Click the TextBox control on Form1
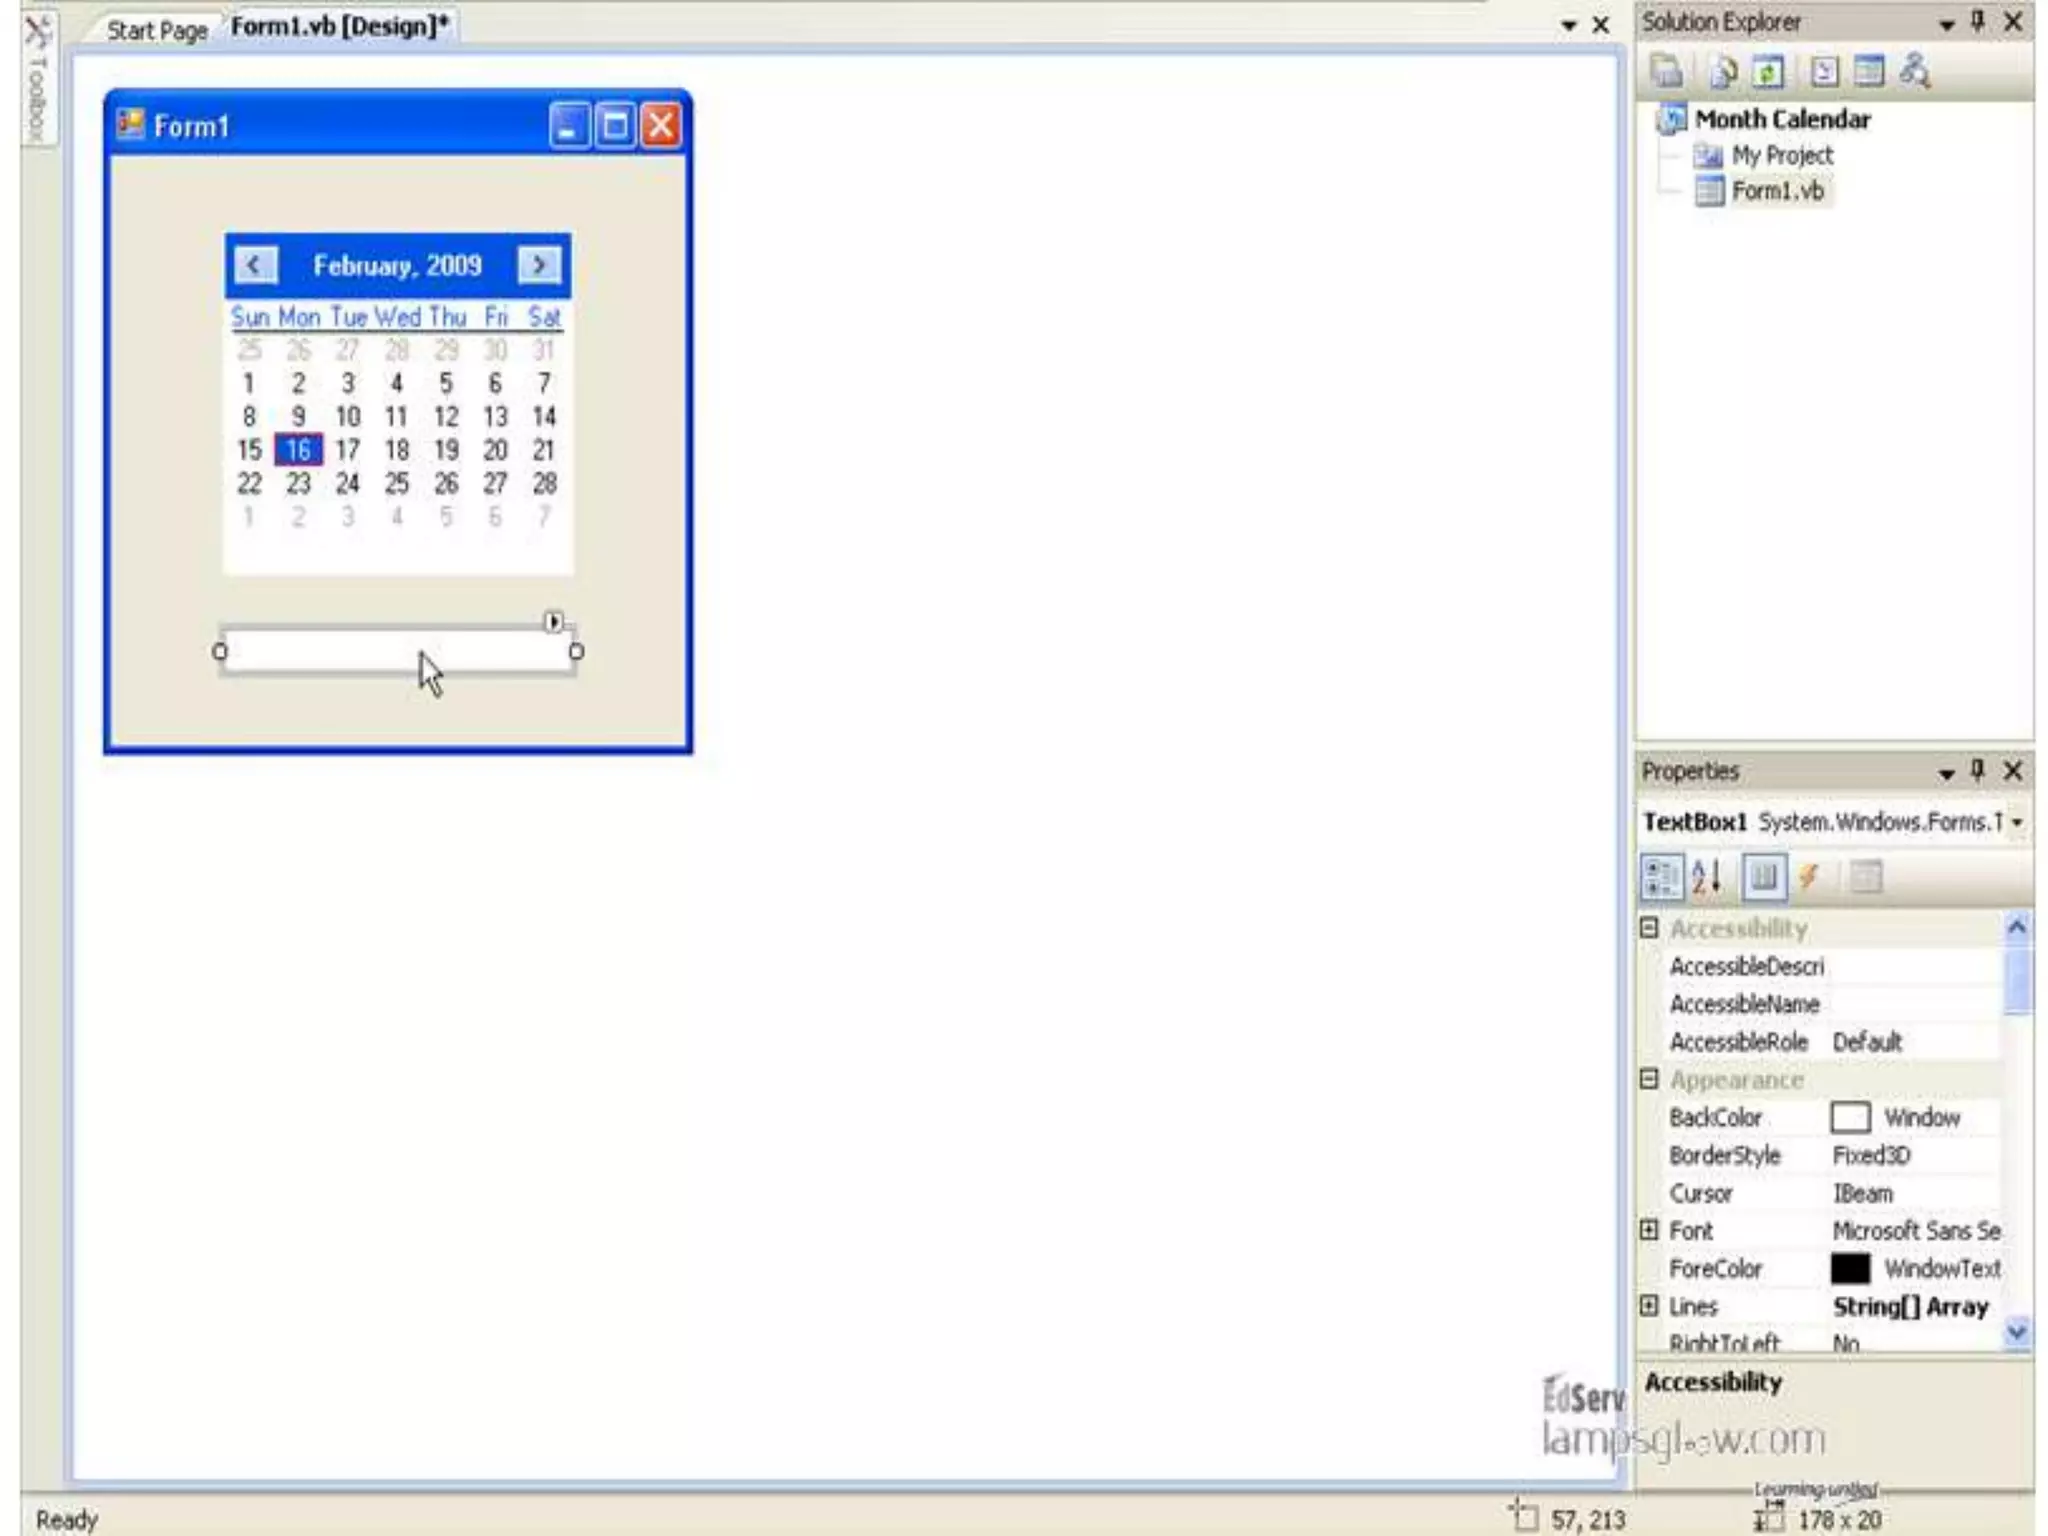Image resolution: width=2048 pixels, height=1536 pixels. [398, 651]
